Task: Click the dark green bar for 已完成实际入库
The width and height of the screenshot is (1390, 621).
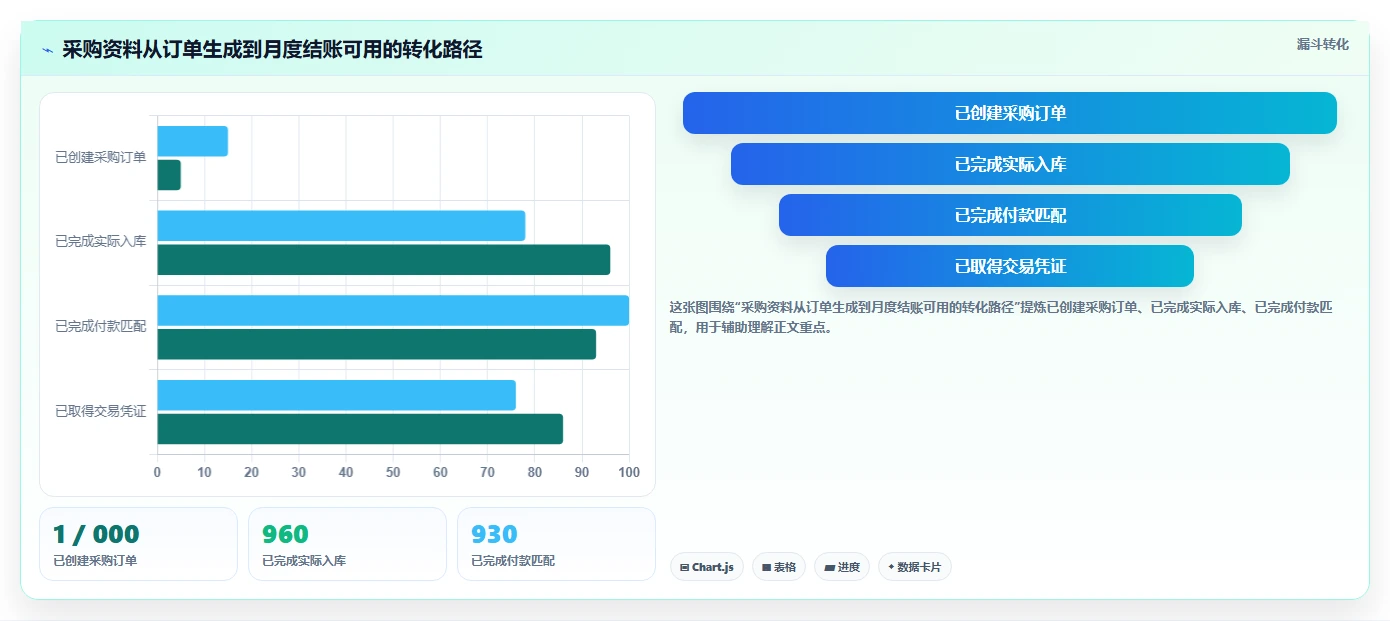Action: 383,260
